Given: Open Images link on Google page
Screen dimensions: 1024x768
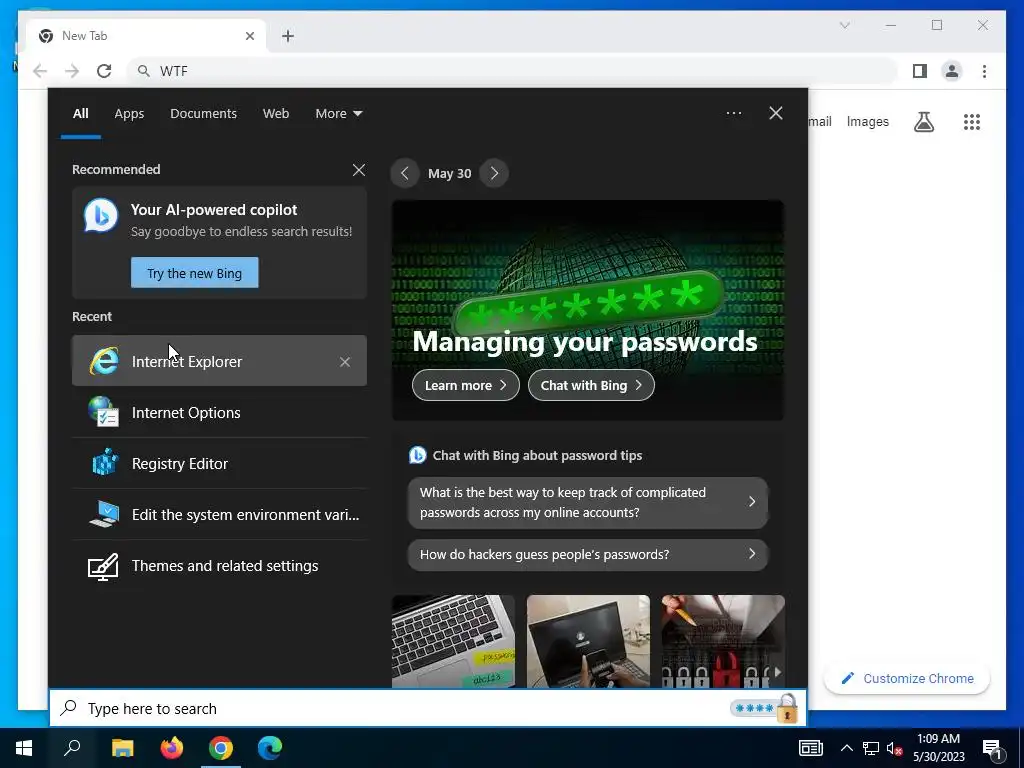Looking at the screenshot, I should (867, 121).
